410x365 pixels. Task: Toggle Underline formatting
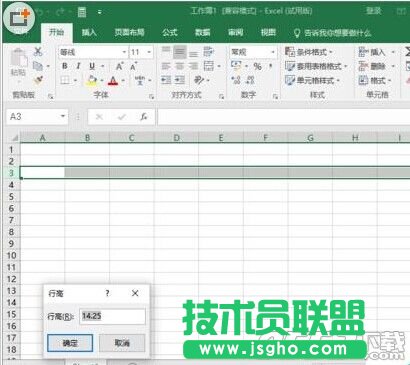[92, 66]
